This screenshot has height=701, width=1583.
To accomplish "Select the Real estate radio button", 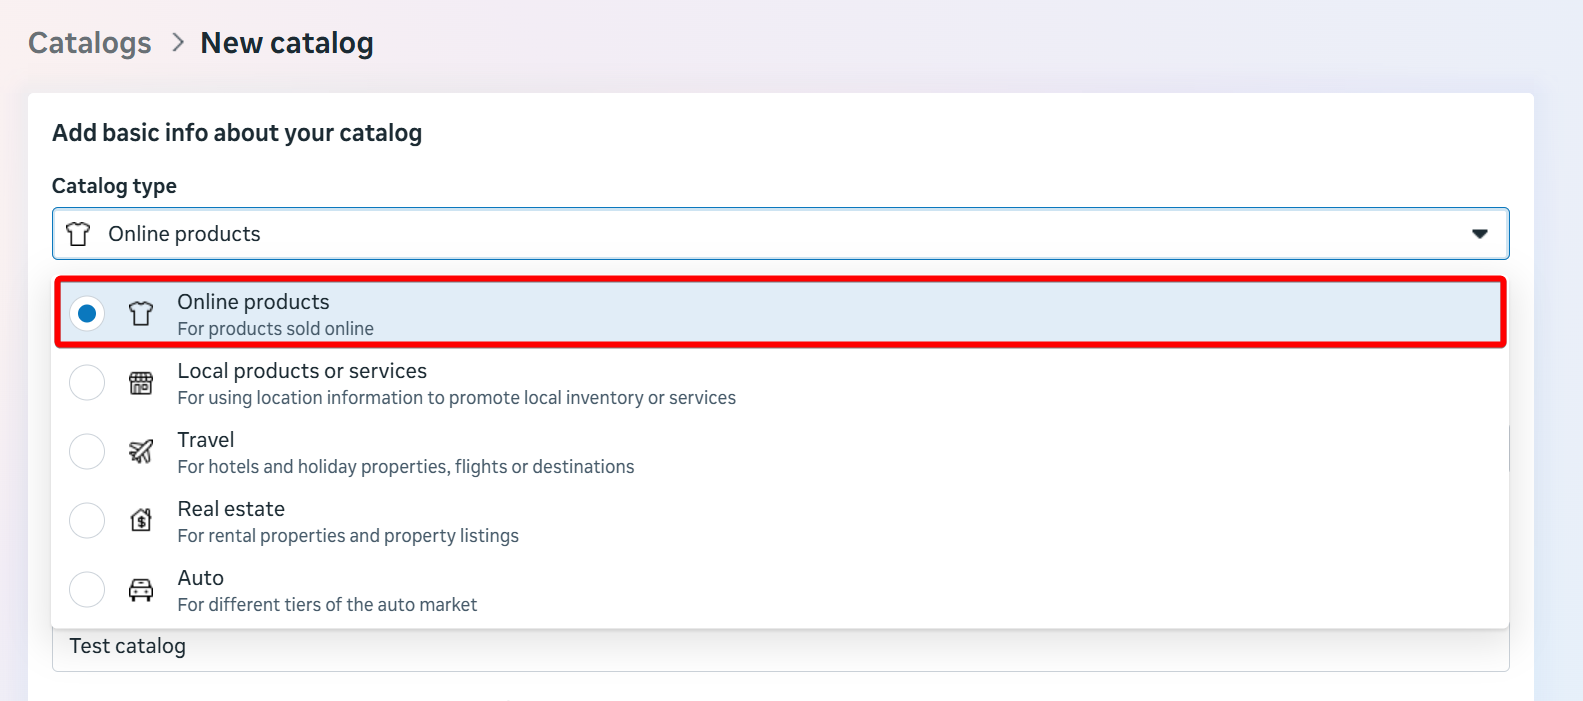I will click(87, 521).
